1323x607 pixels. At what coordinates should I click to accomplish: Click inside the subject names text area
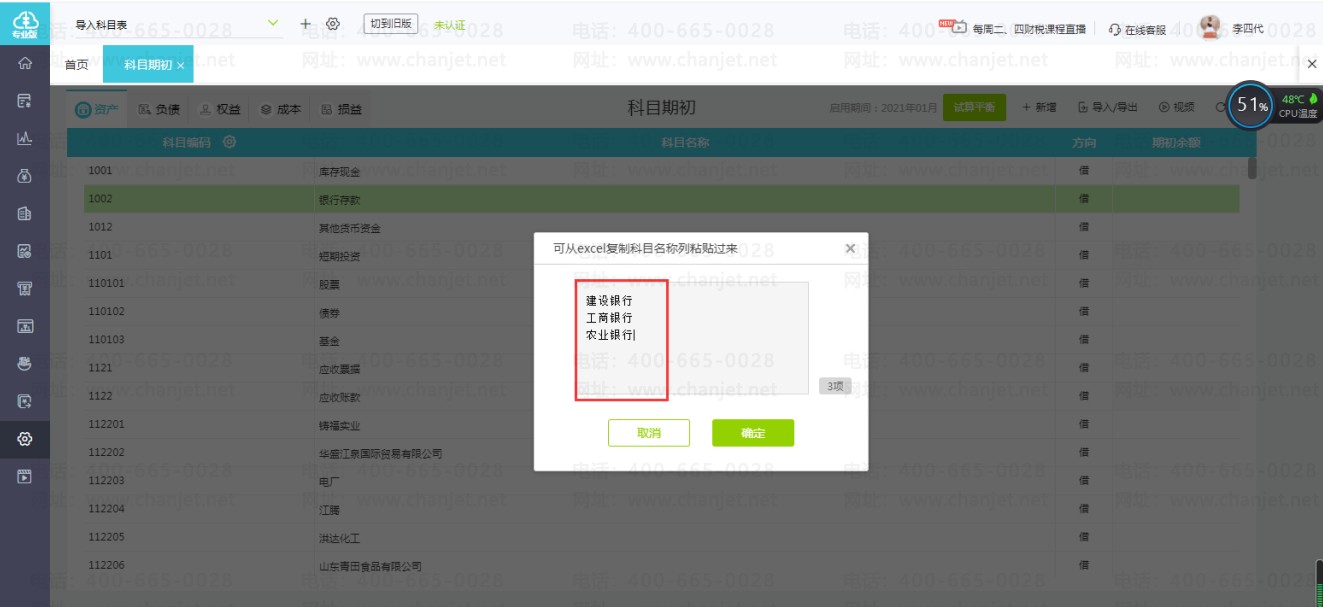click(693, 338)
